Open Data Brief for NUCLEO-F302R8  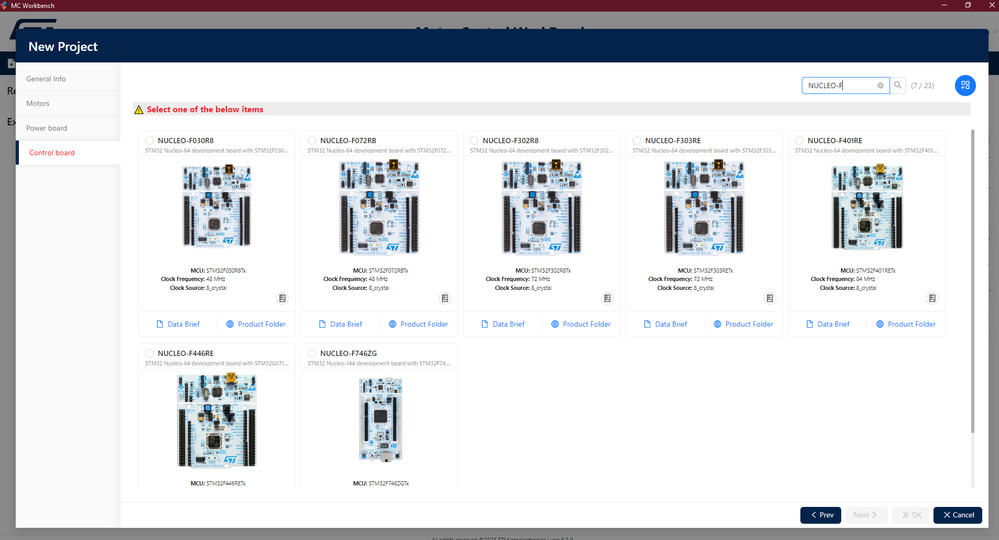503,324
